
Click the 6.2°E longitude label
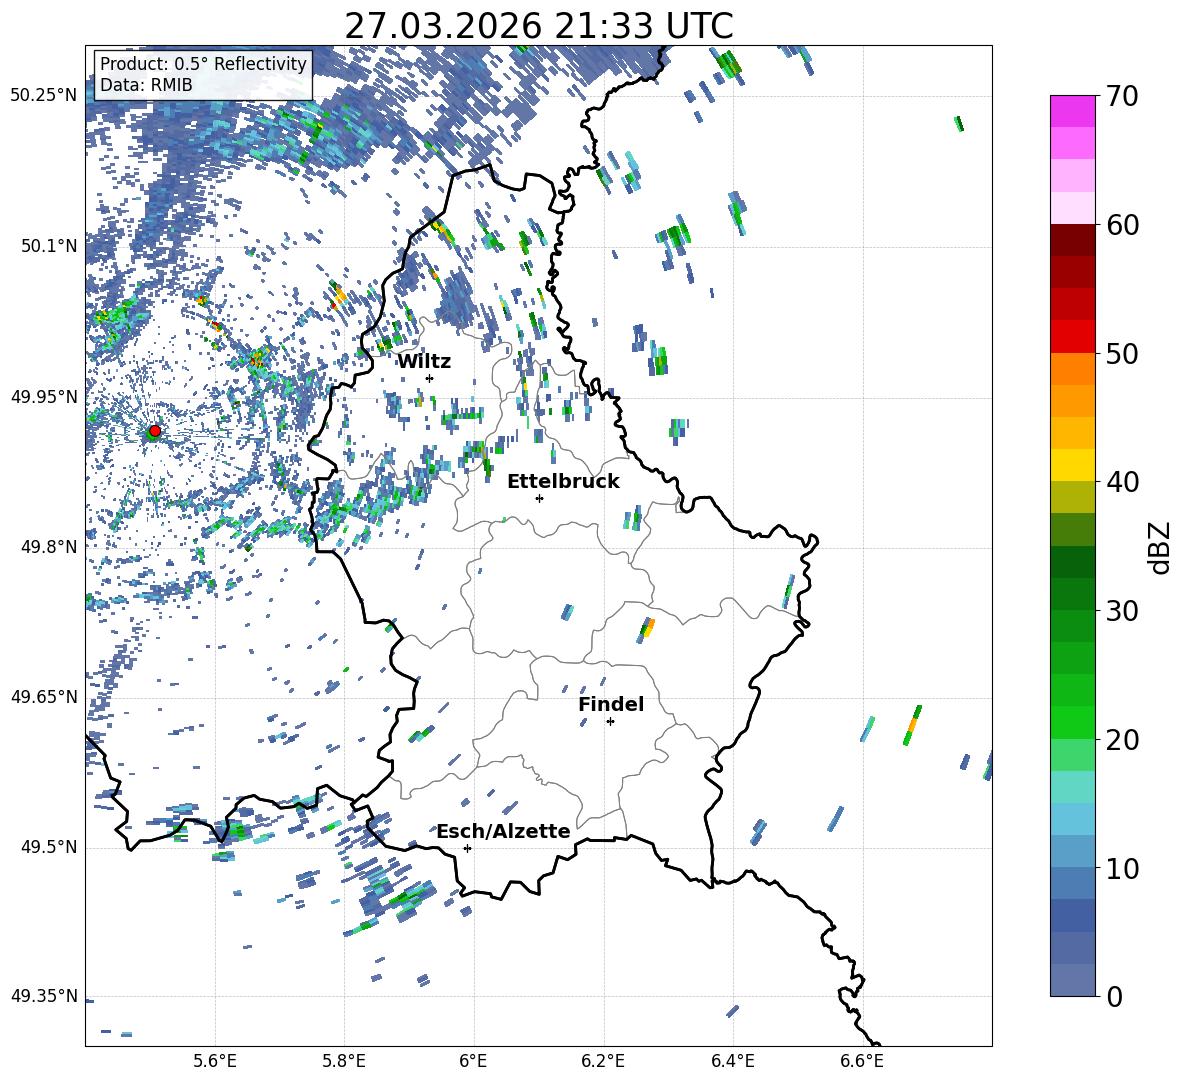tap(603, 1061)
